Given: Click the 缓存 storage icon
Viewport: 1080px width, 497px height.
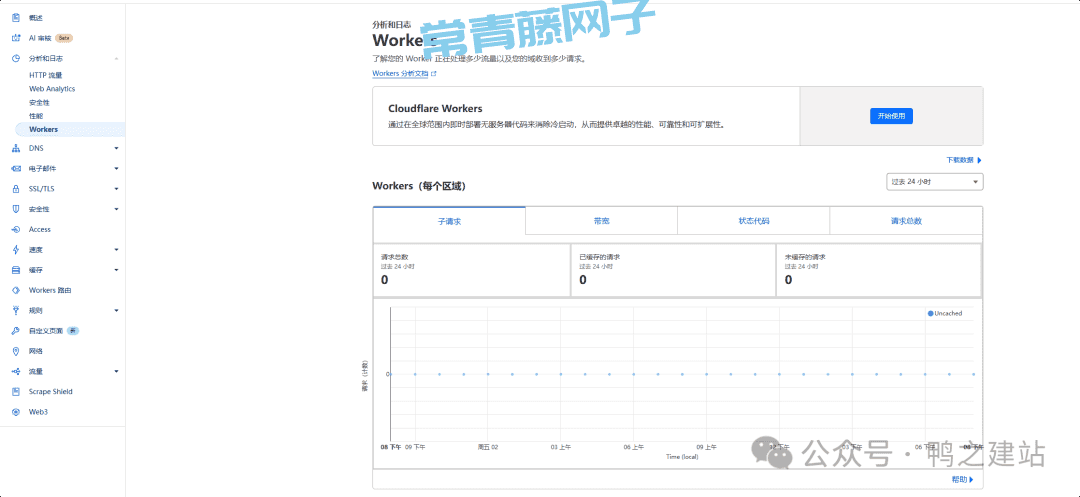Looking at the screenshot, I should [16, 270].
